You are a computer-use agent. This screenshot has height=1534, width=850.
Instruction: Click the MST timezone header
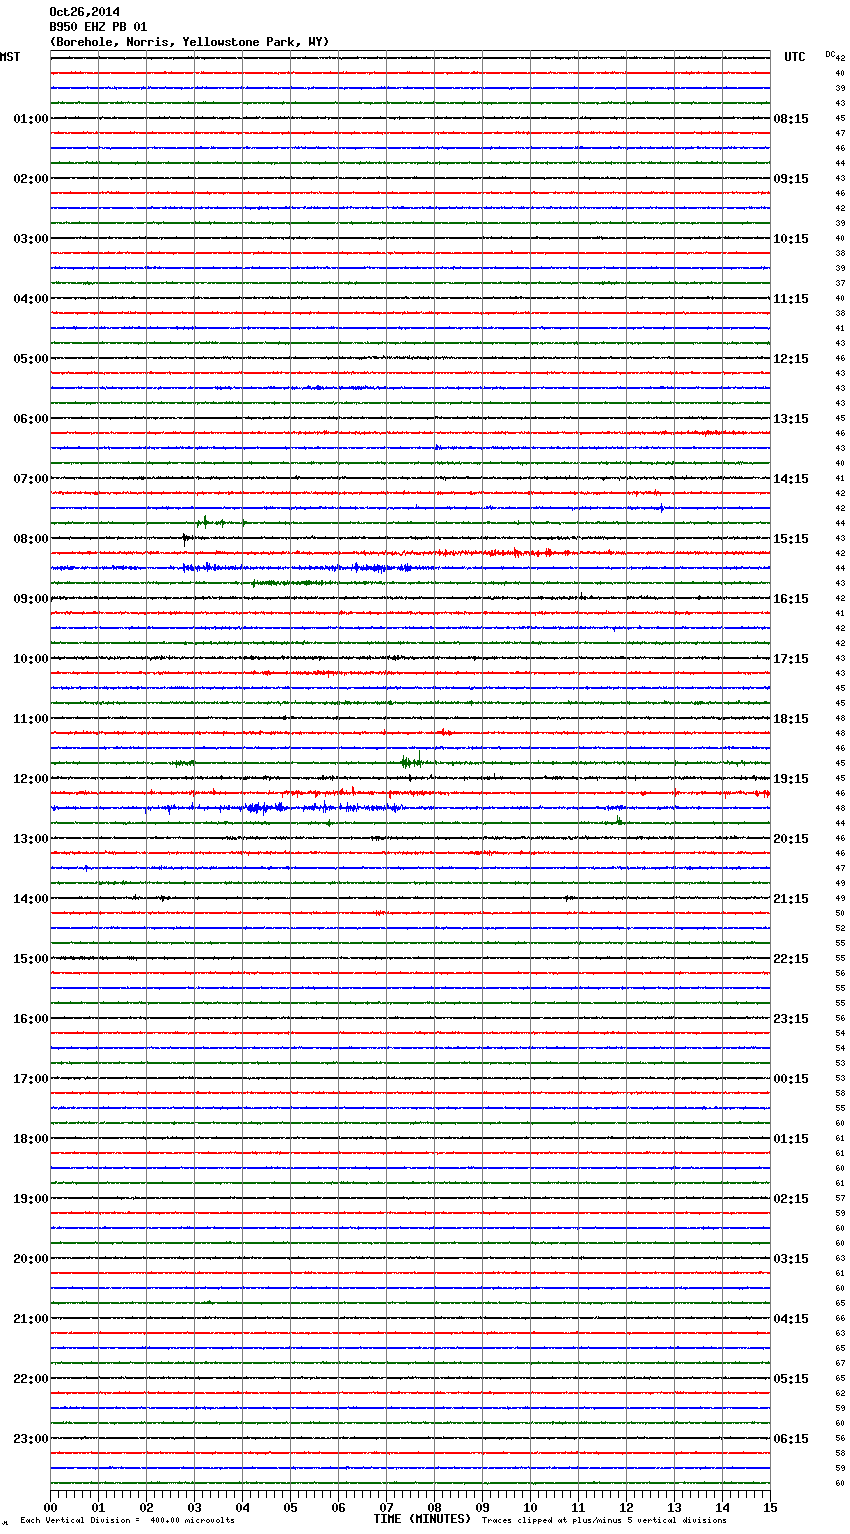(10, 57)
